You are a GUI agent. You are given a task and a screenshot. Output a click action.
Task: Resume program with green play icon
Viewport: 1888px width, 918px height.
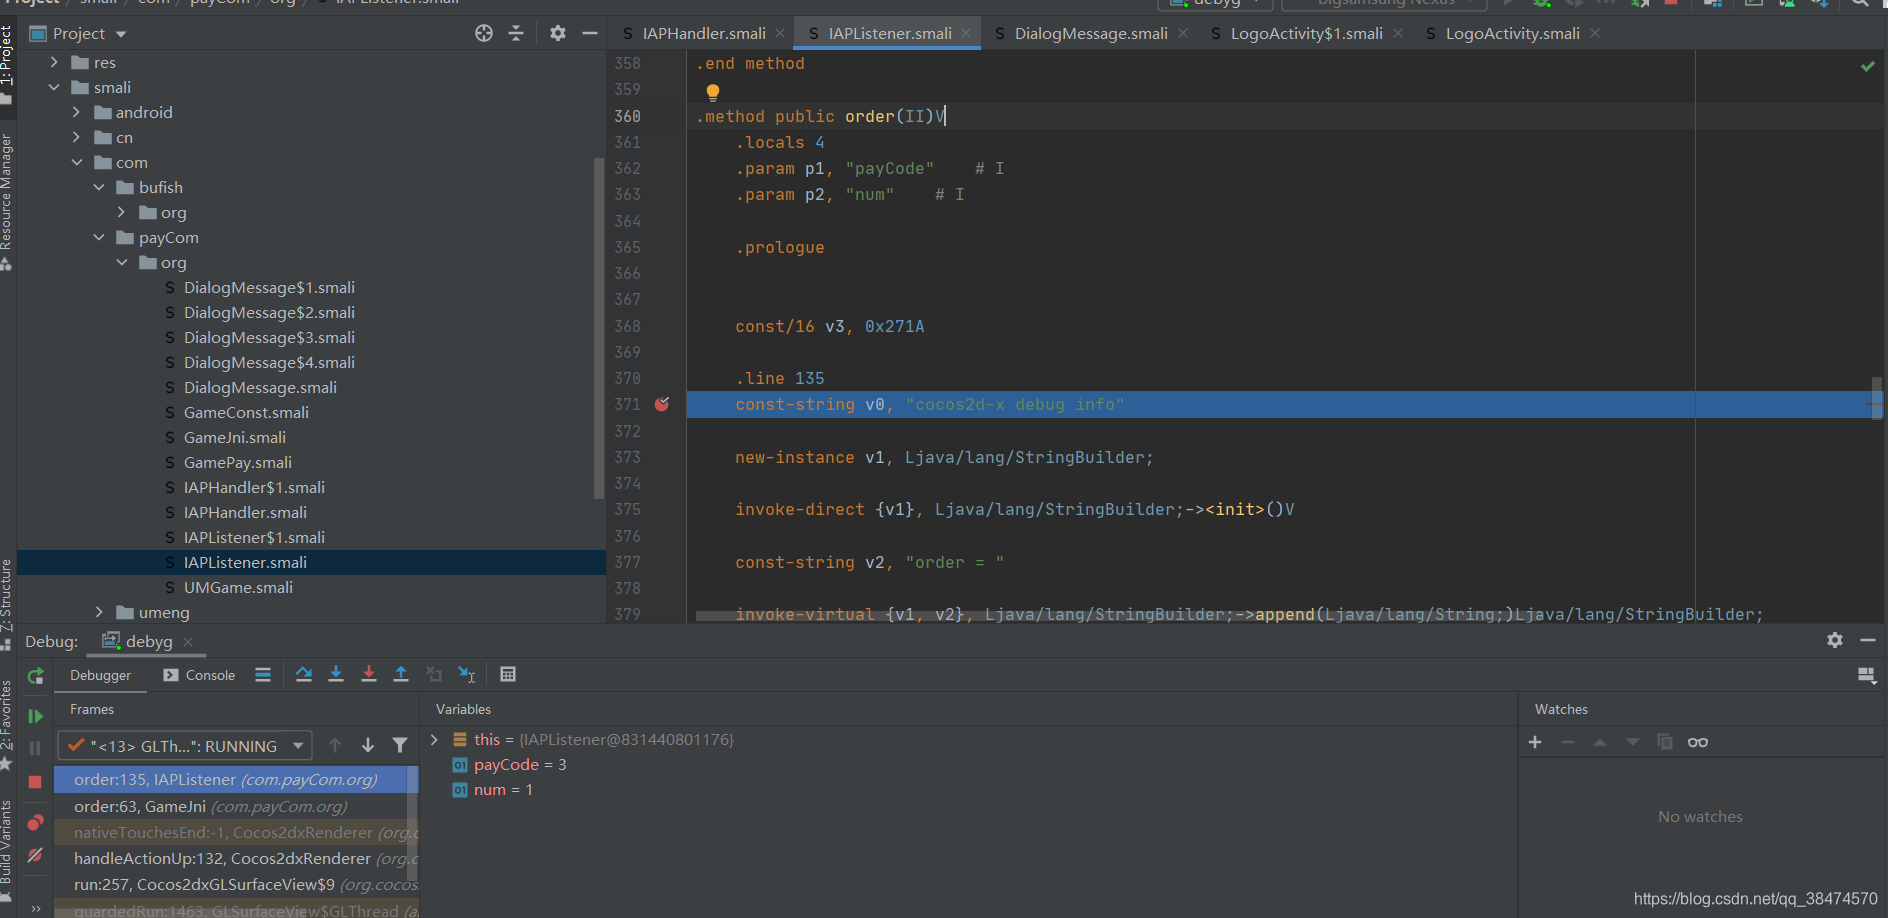(35, 716)
